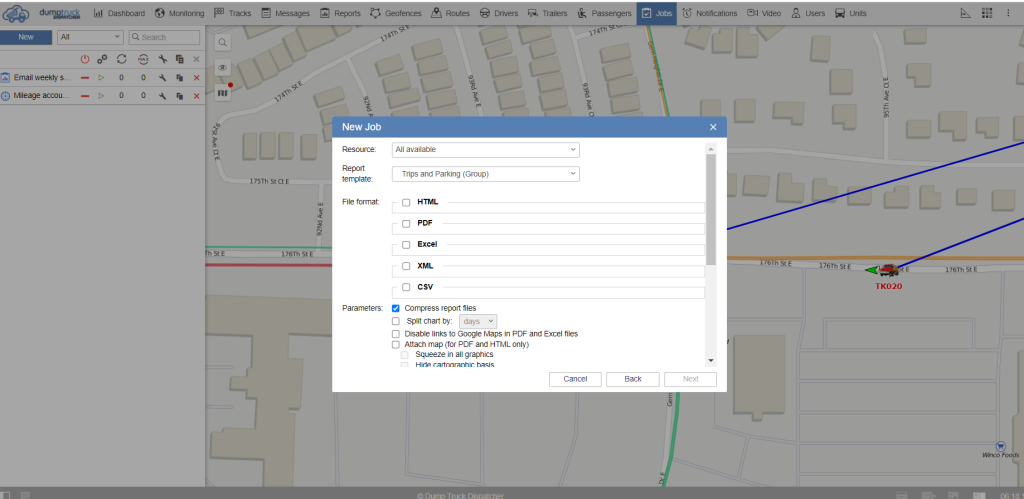Open the Messages tab

tap(285, 13)
